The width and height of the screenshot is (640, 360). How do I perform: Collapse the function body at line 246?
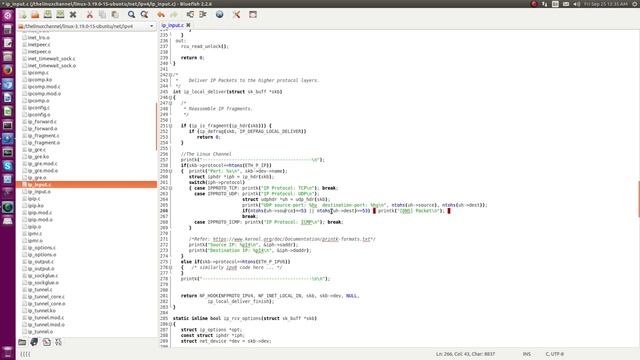point(171,98)
